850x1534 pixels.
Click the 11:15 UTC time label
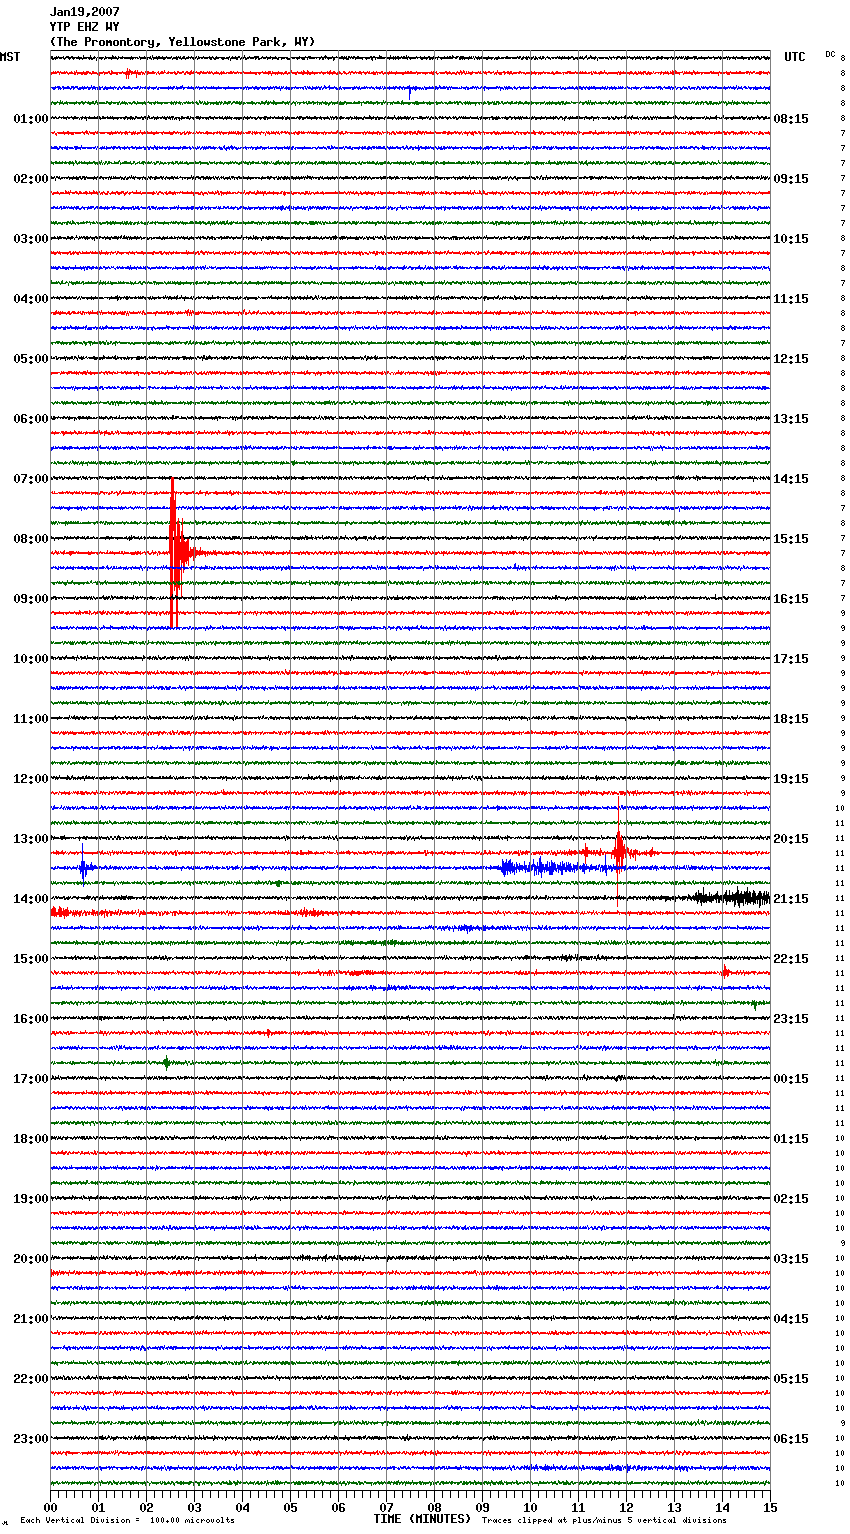click(791, 299)
